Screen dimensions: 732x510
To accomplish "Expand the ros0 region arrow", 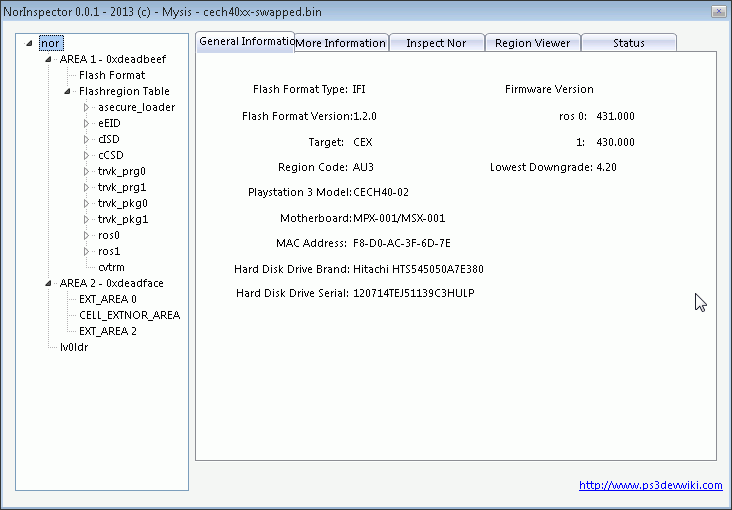I will point(87,235).
